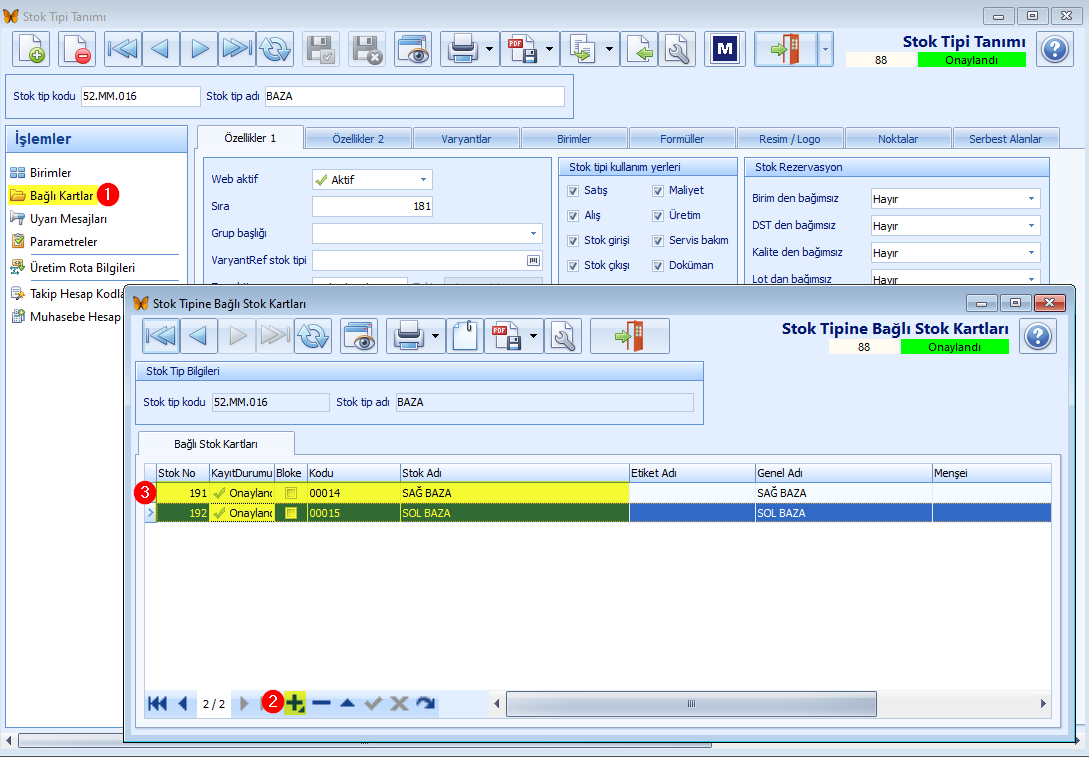Switch to the Resim / Logo tab
This screenshot has width=1089, height=757.
click(x=790, y=139)
